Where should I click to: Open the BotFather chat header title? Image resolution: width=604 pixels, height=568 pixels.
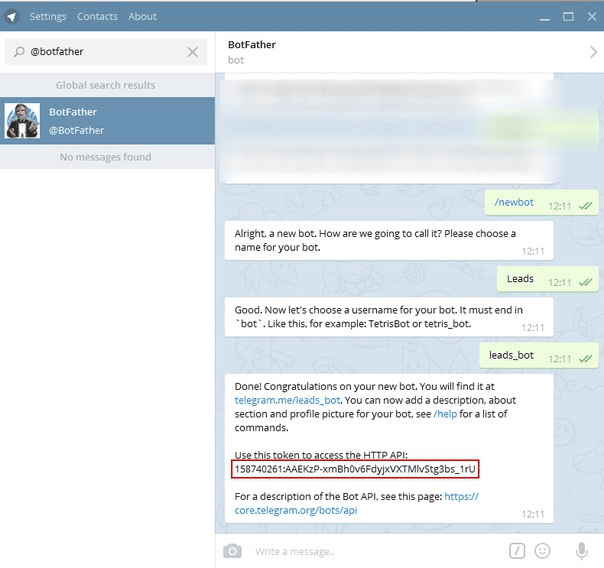252,45
